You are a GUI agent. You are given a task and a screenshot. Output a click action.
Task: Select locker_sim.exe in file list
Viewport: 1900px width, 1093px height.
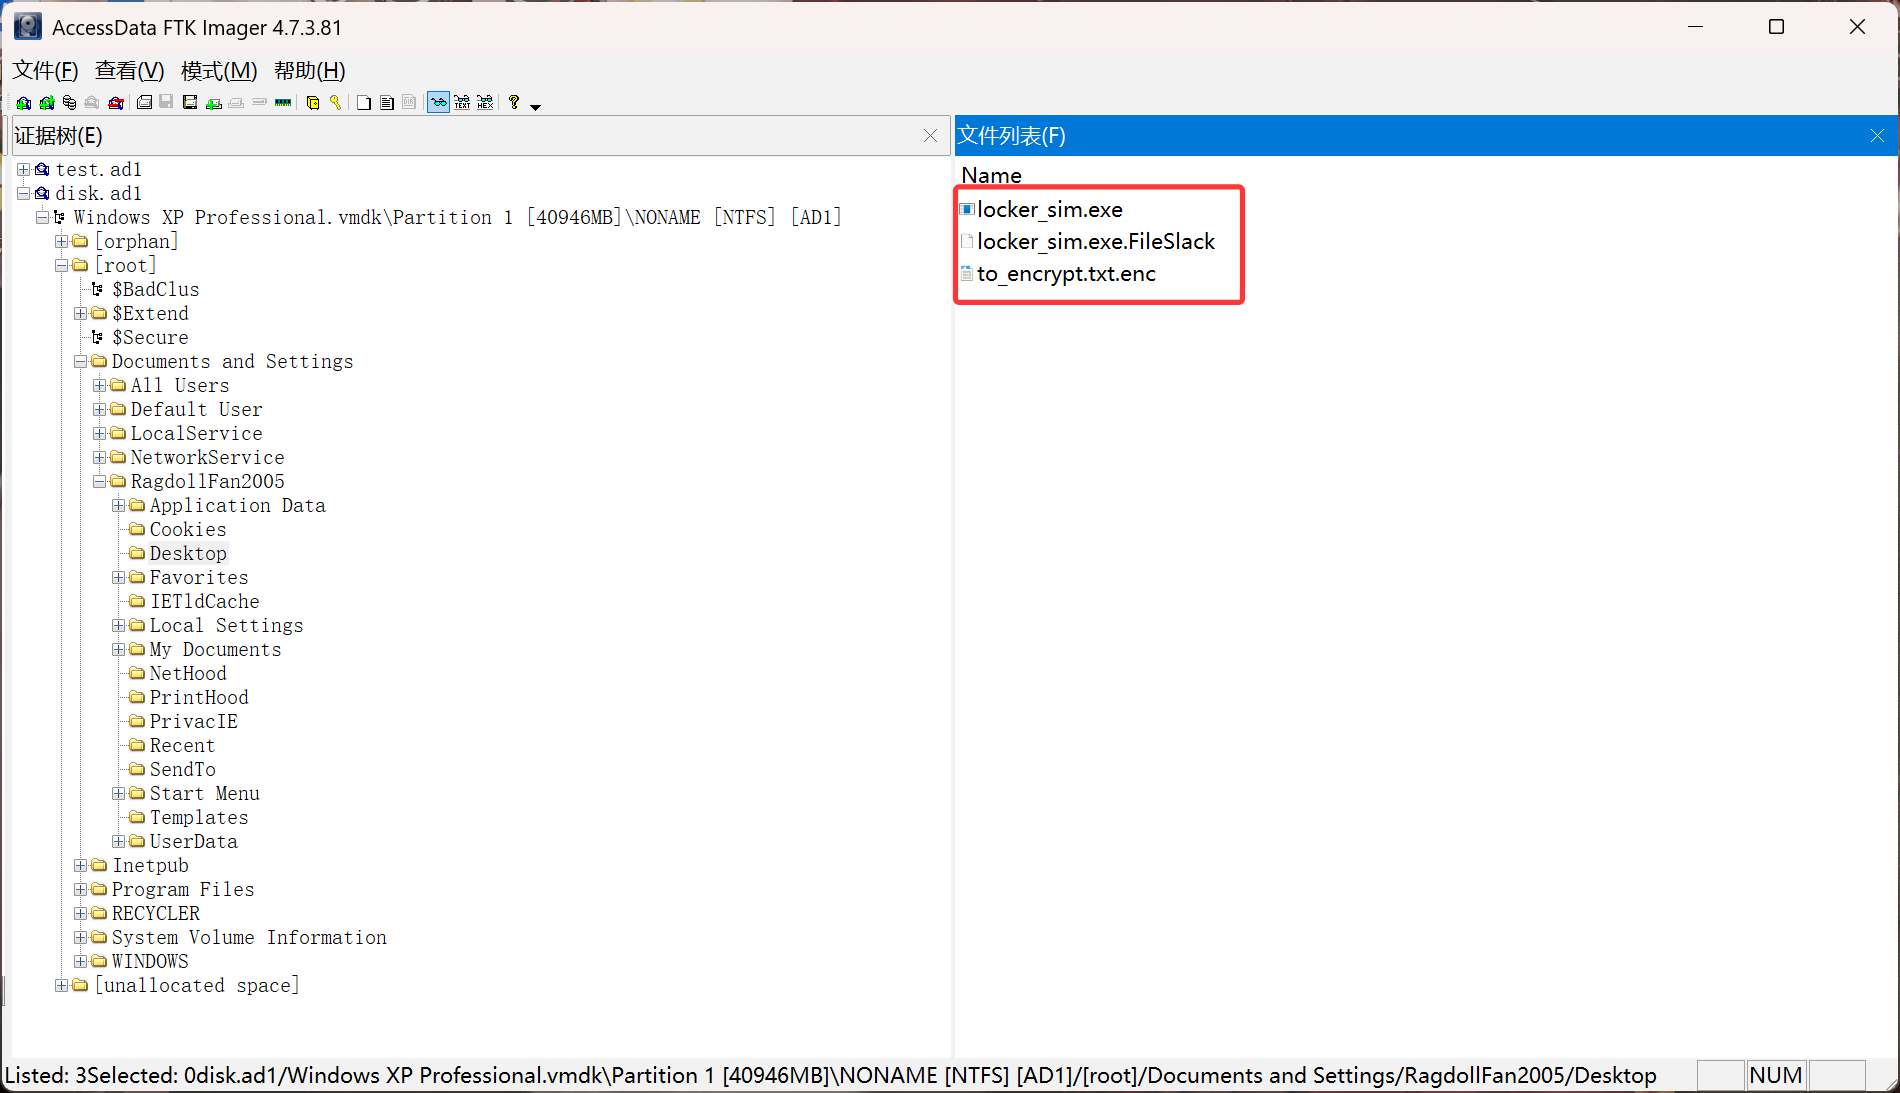click(x=1050, y=210)
